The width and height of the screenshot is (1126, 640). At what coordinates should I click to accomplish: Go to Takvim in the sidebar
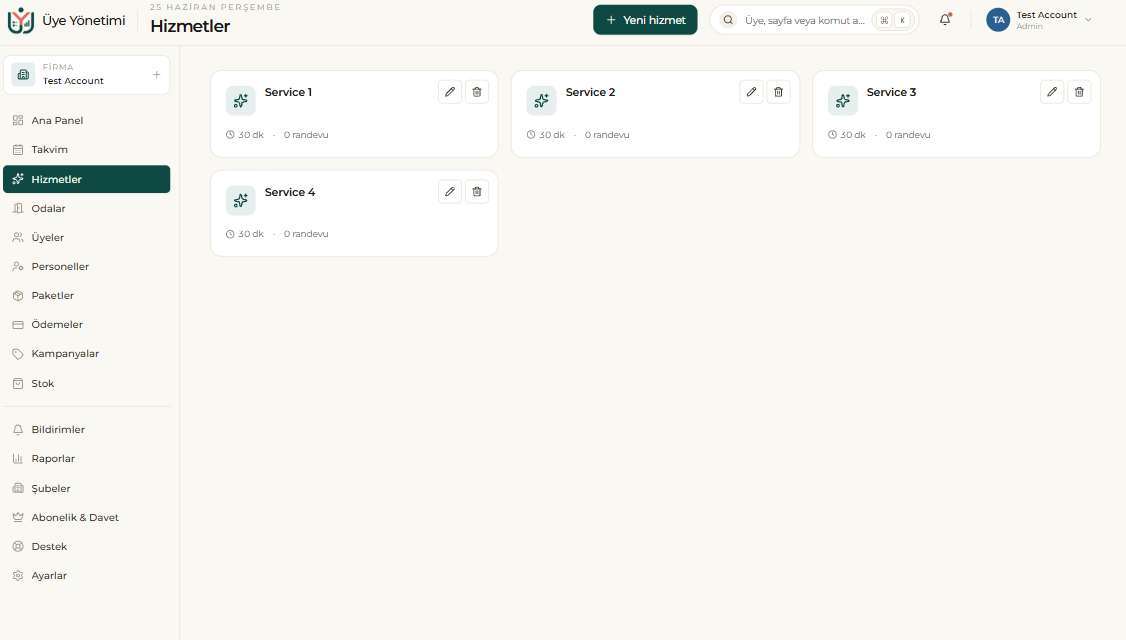coord(87,149)
